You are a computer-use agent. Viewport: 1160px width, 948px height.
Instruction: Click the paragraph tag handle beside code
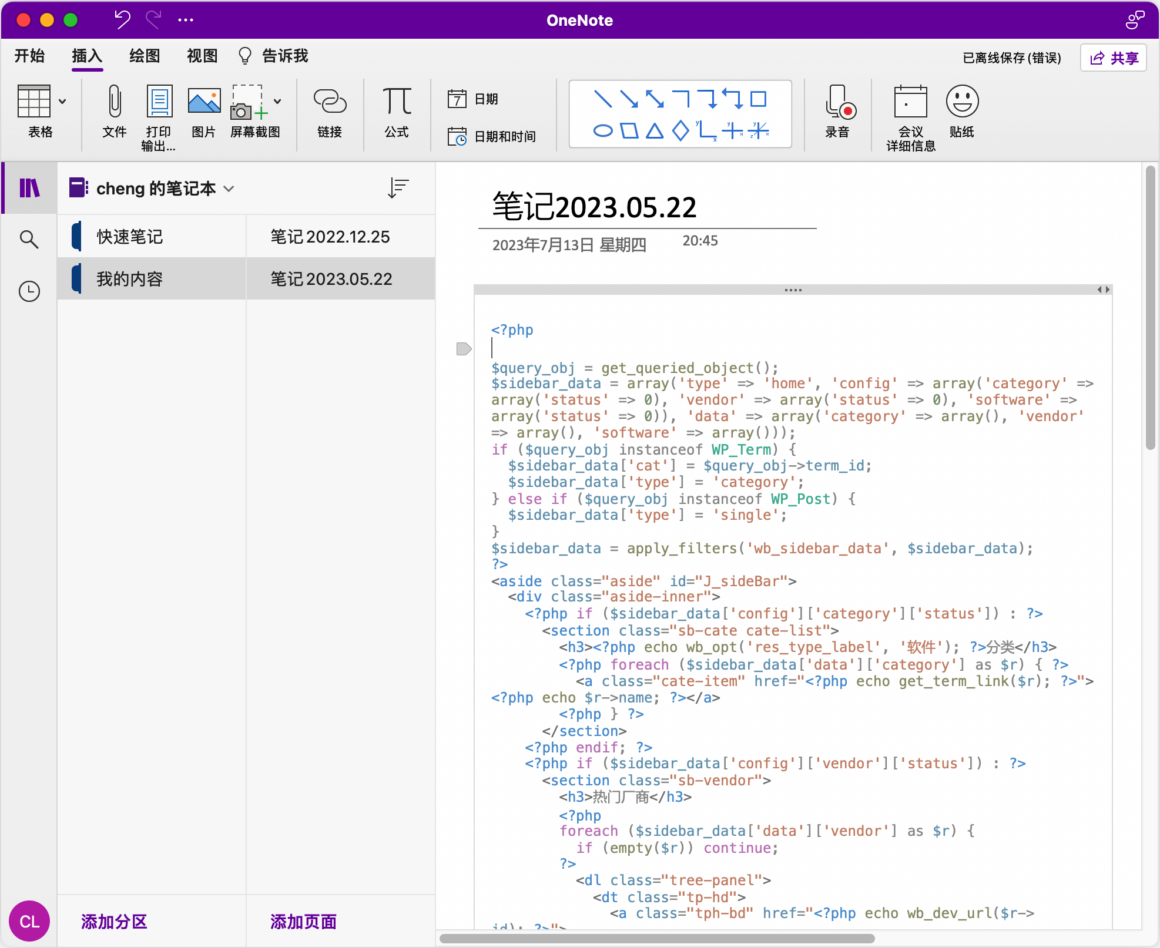tap(464, 349)
